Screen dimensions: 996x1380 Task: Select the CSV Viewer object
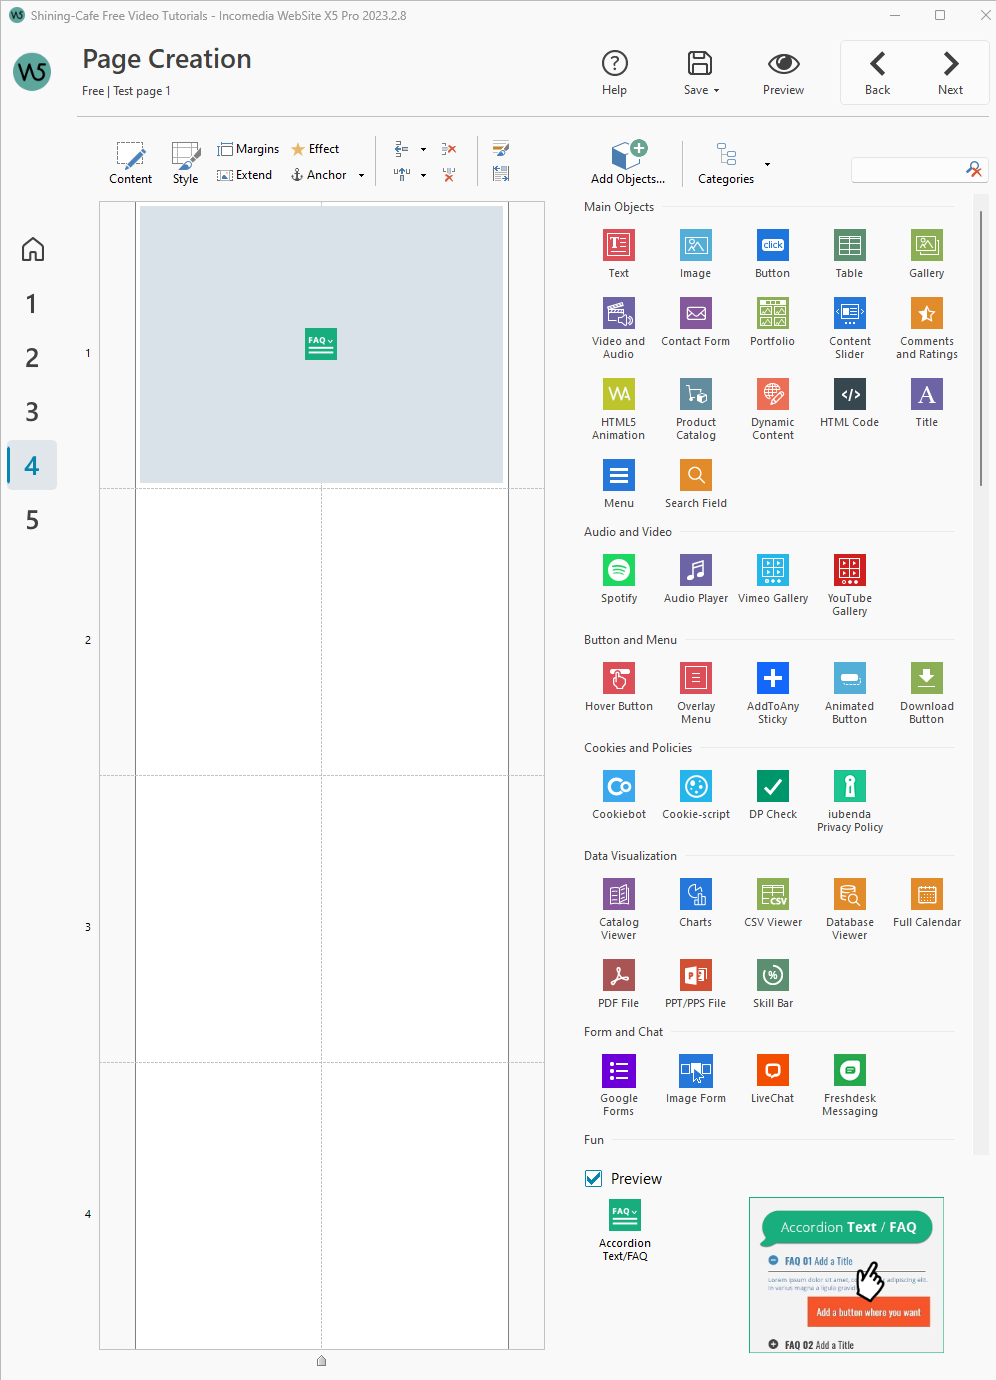click(x=772, y=894)
